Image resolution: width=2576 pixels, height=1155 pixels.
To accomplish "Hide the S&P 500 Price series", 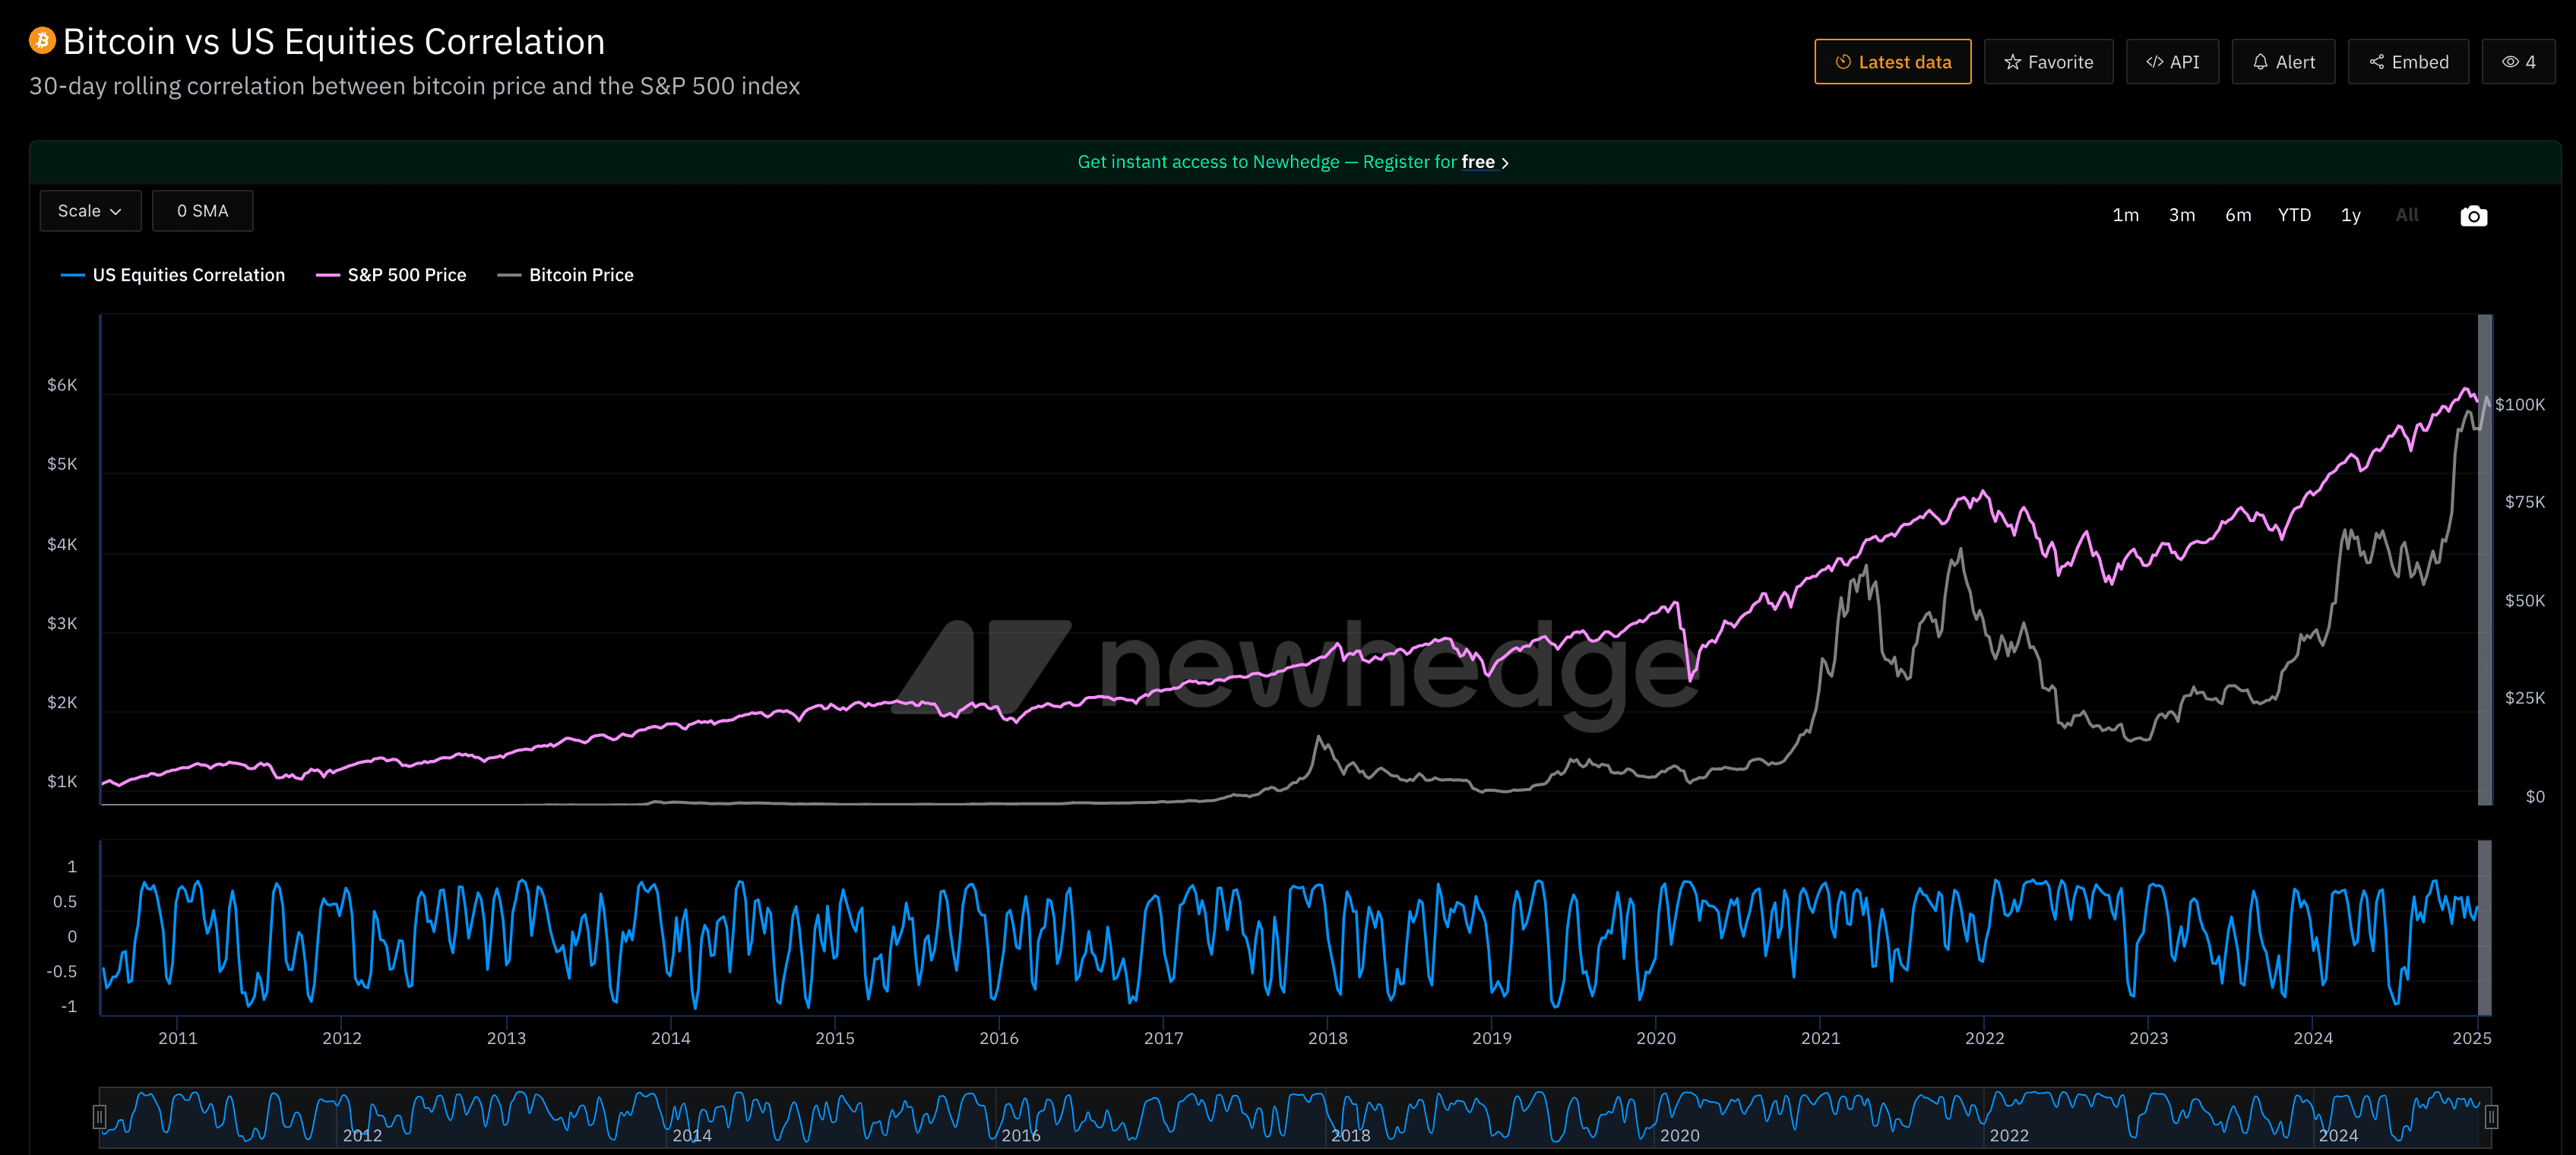I will point(391,275).
